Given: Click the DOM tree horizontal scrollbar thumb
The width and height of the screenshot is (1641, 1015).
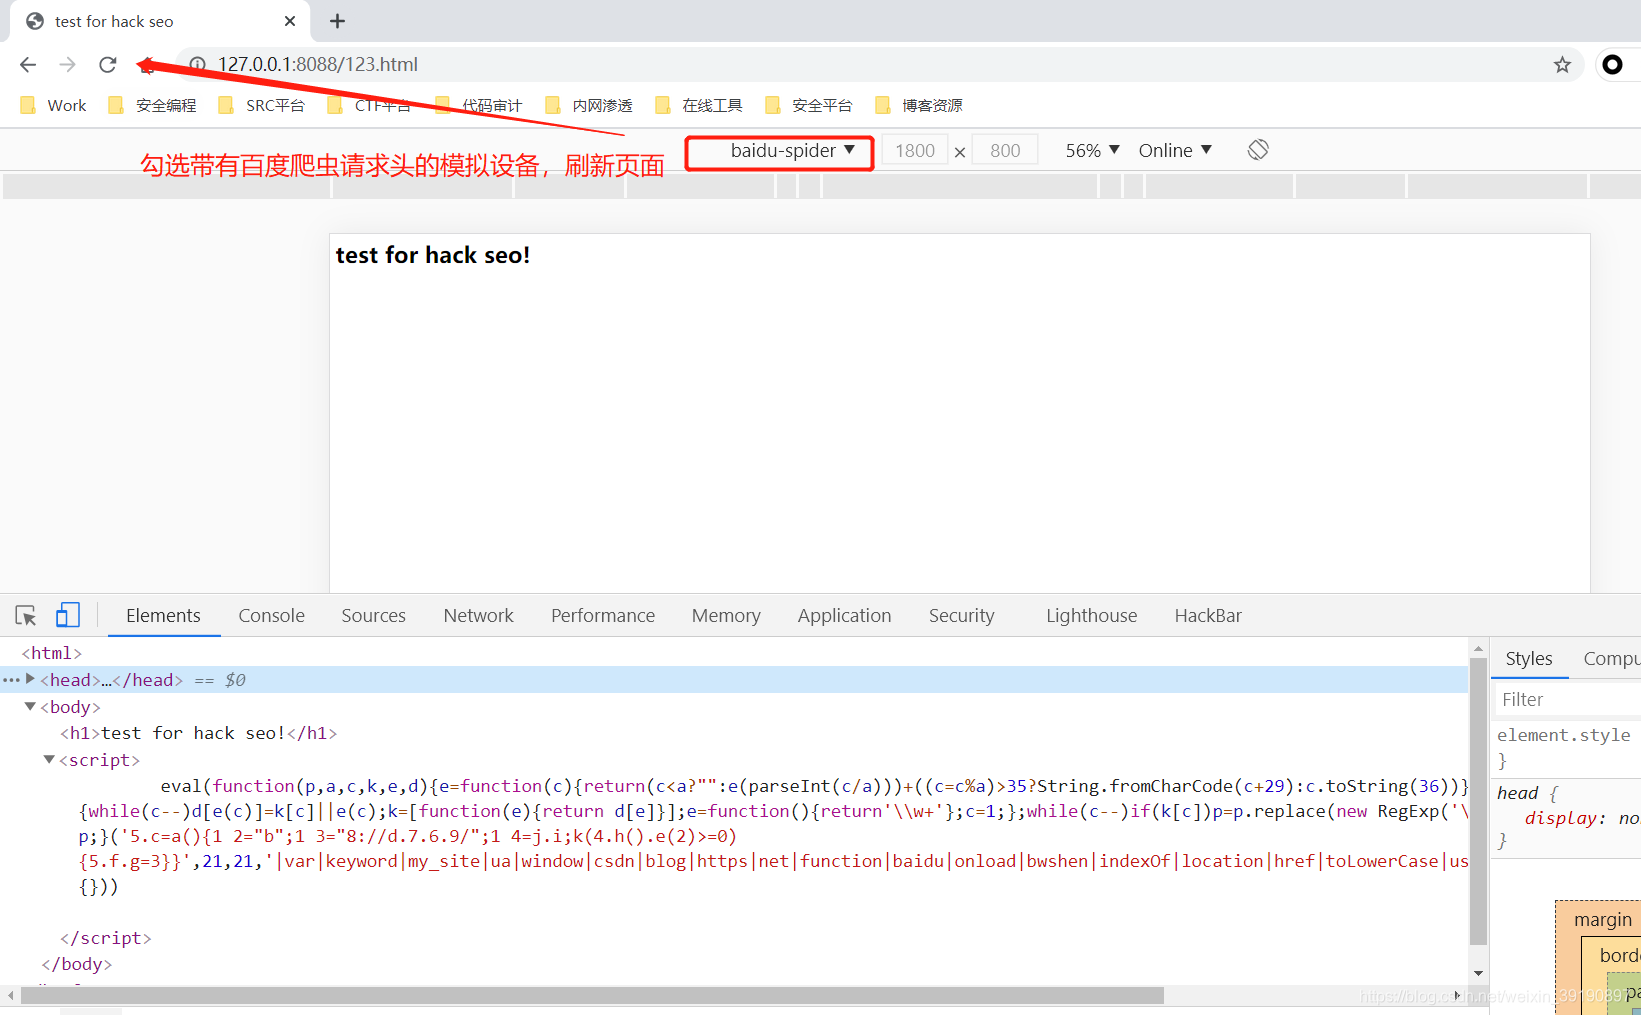Looking at the screenshot, I should coord(592,996).
